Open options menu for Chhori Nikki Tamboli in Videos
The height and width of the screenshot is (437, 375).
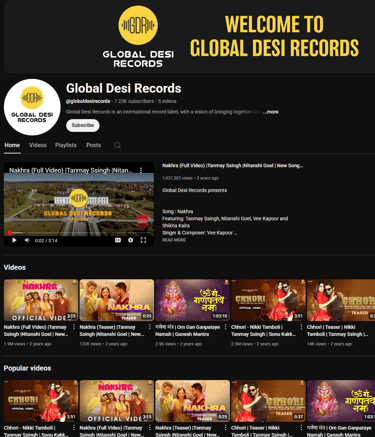pyautogui.click(x=301, y=327)
